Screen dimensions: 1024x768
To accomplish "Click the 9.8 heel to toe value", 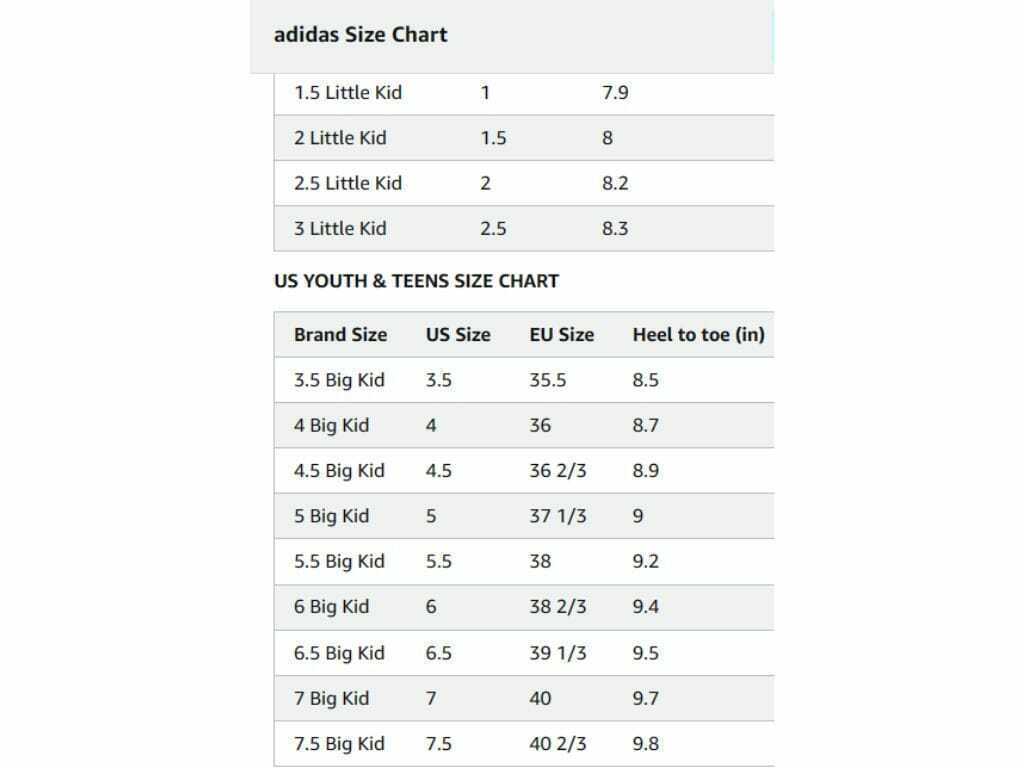I will coord(645,744).
